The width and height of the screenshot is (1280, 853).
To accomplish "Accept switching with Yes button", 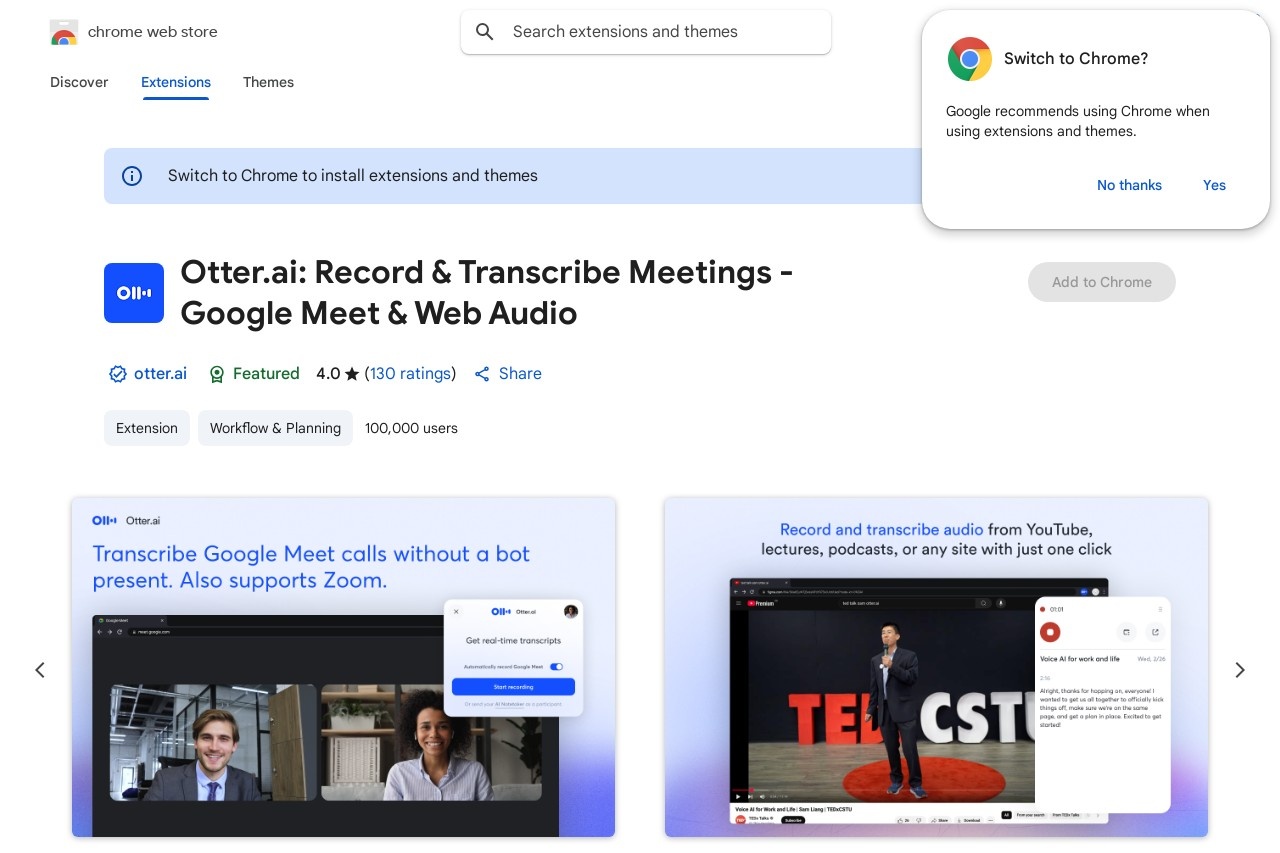I will pos(1214,185).
